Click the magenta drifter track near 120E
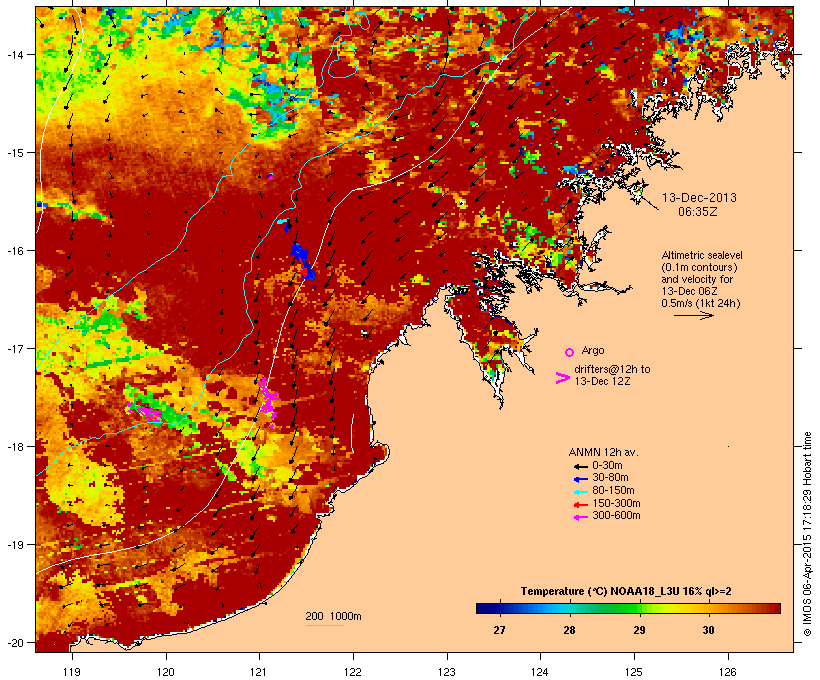820x680 pixels. click(x=145, y=412)
